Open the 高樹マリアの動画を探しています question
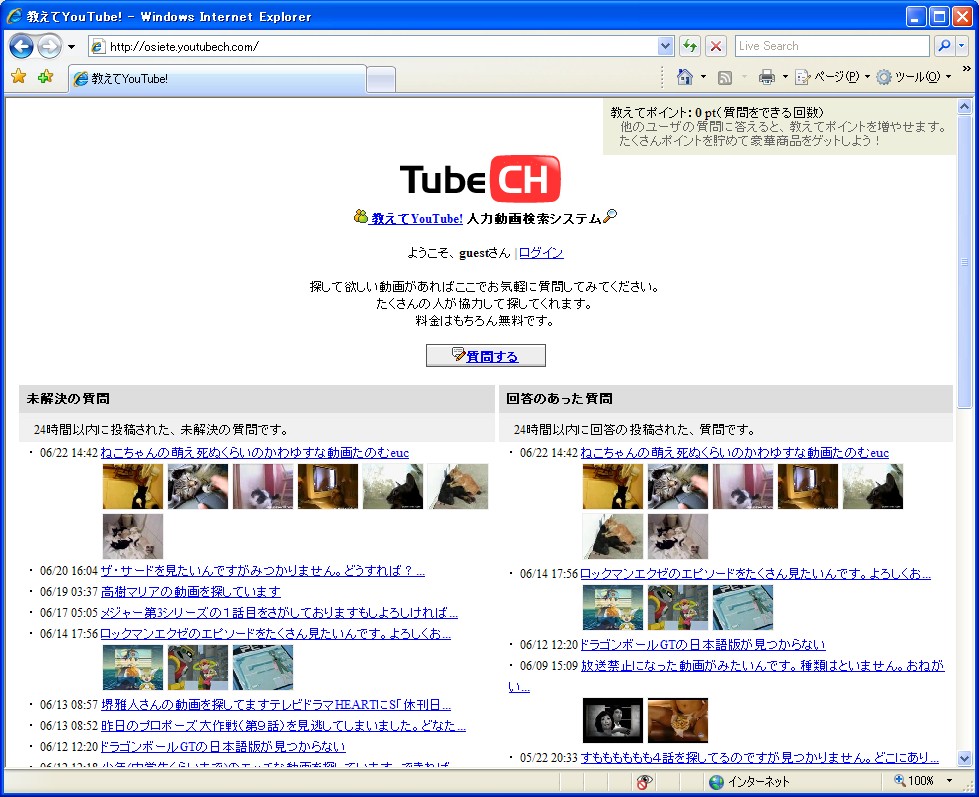This screenshot has width=979, height=797. [x=190, y=591]
